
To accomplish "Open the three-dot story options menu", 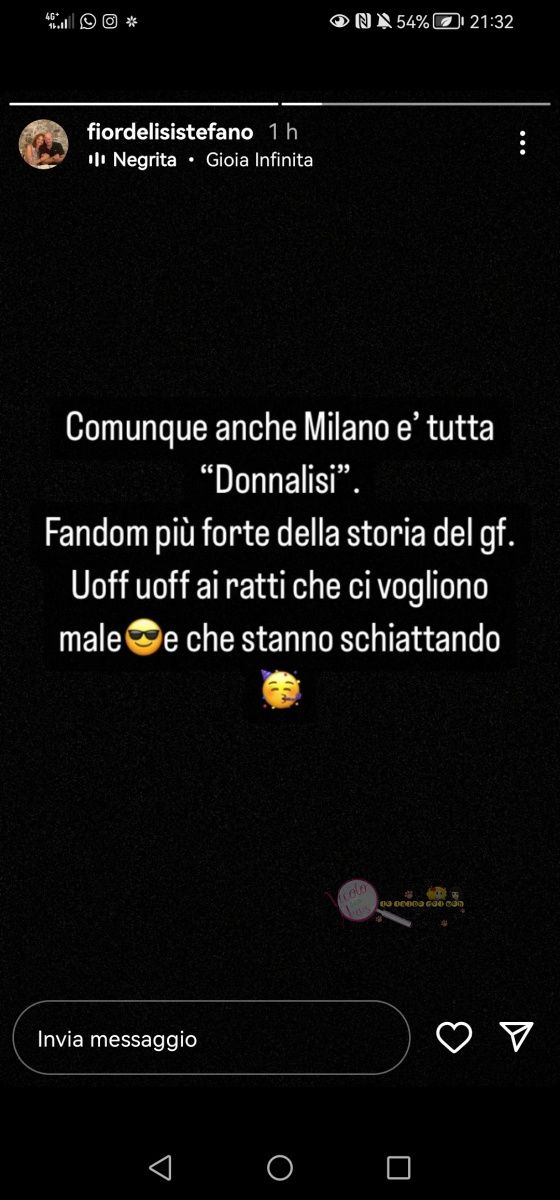I will point(522,142).
